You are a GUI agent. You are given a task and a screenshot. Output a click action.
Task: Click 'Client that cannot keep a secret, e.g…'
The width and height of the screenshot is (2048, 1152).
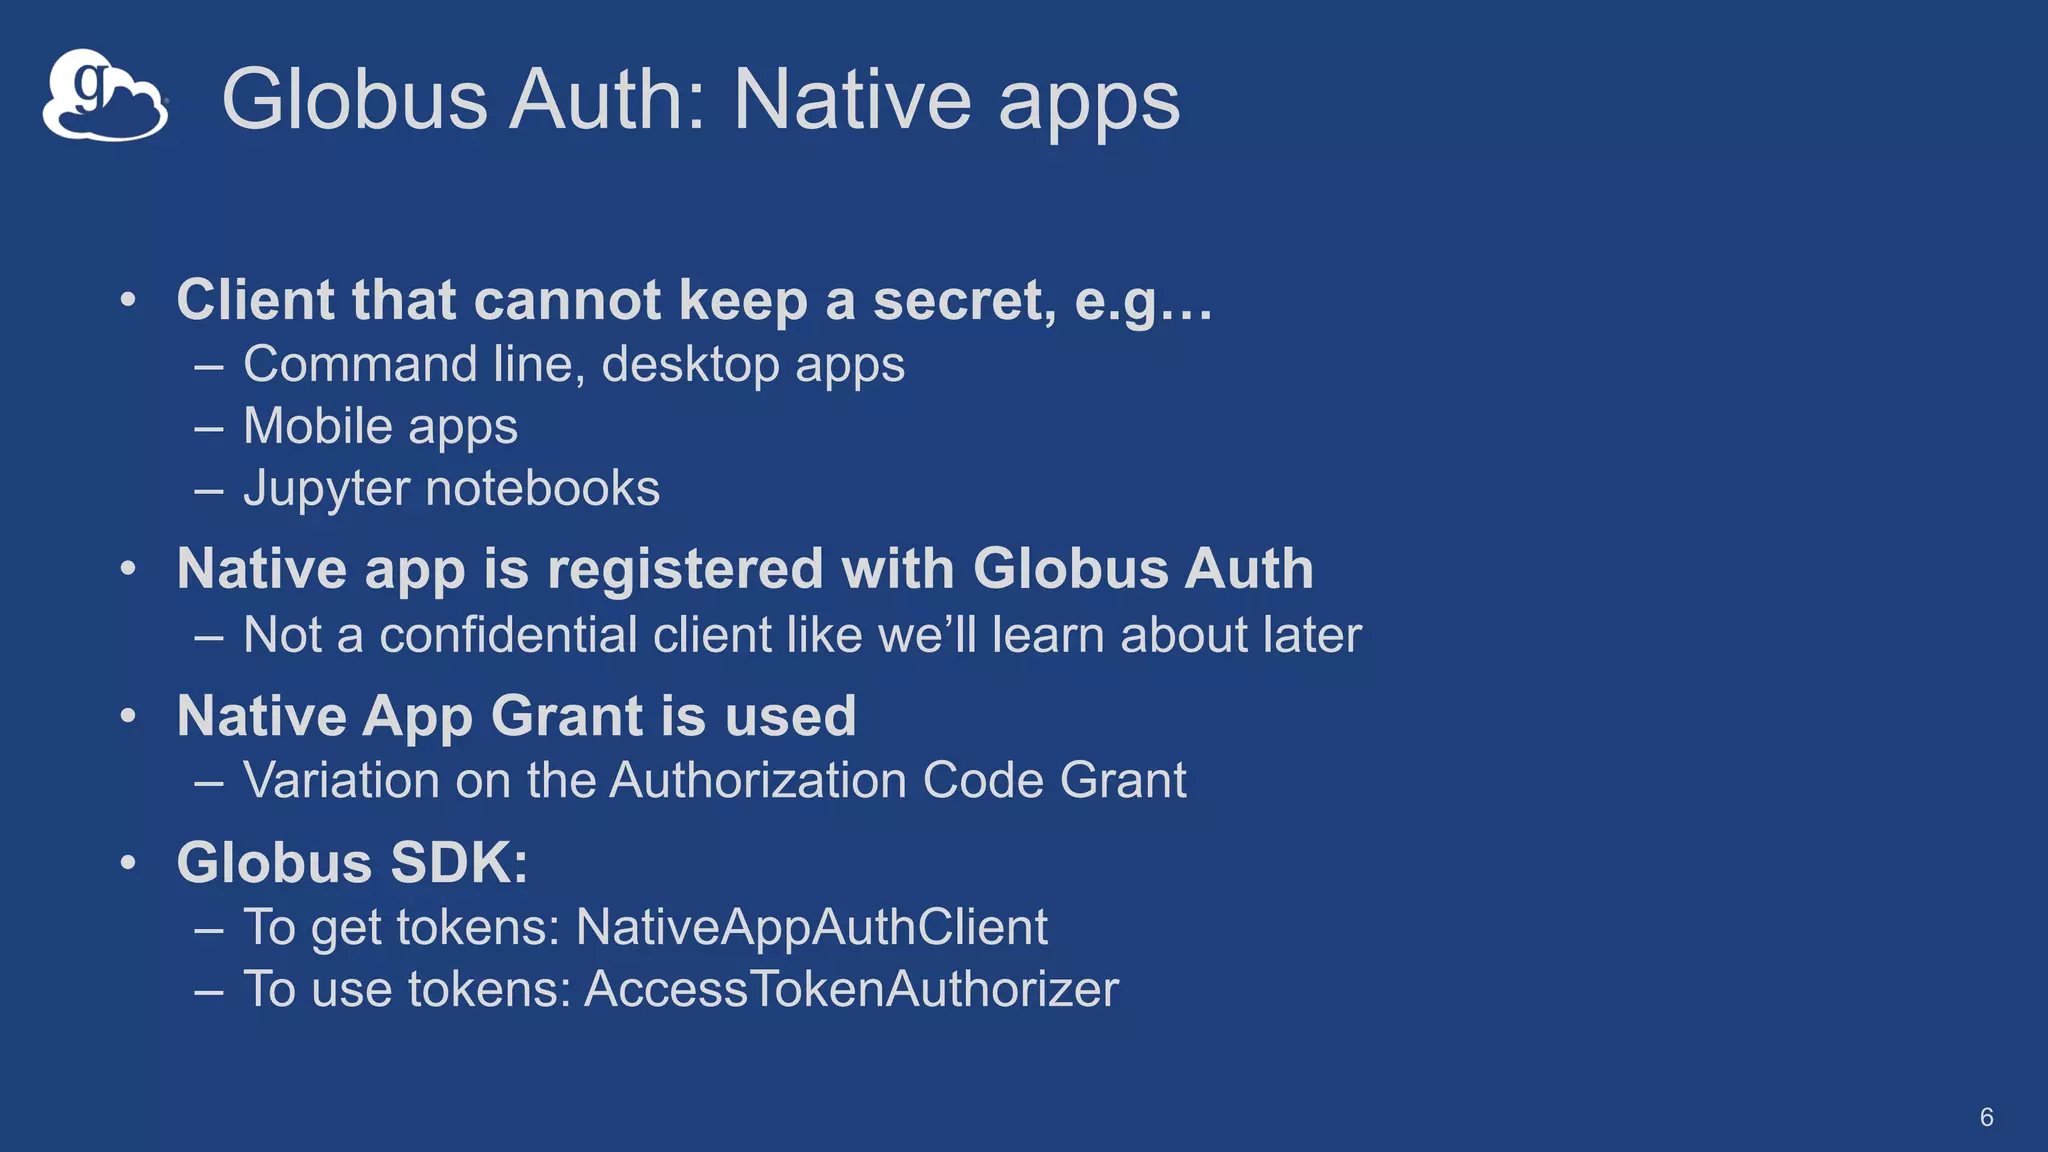point(695,301)
